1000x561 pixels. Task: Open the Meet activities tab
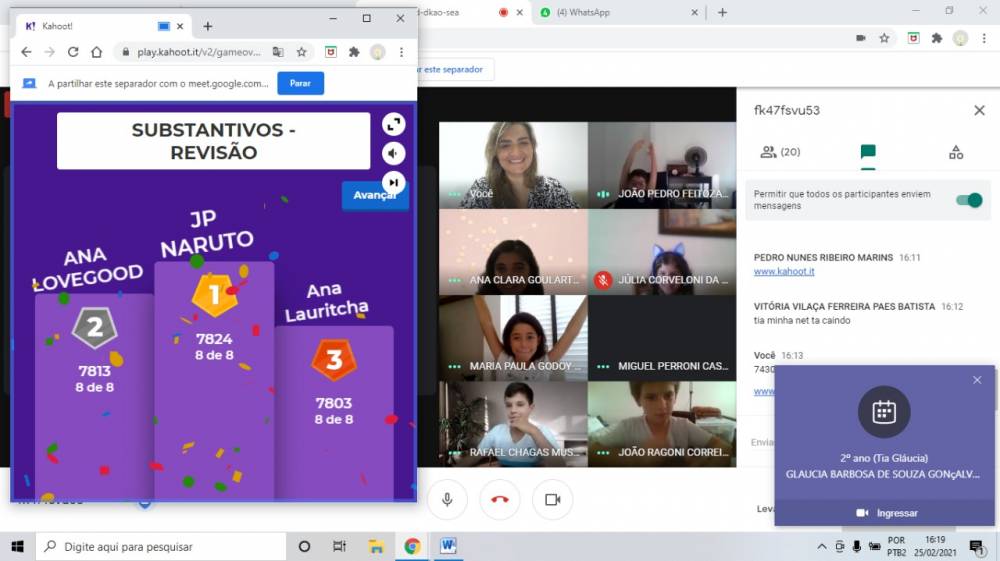[x=955, y=152]
